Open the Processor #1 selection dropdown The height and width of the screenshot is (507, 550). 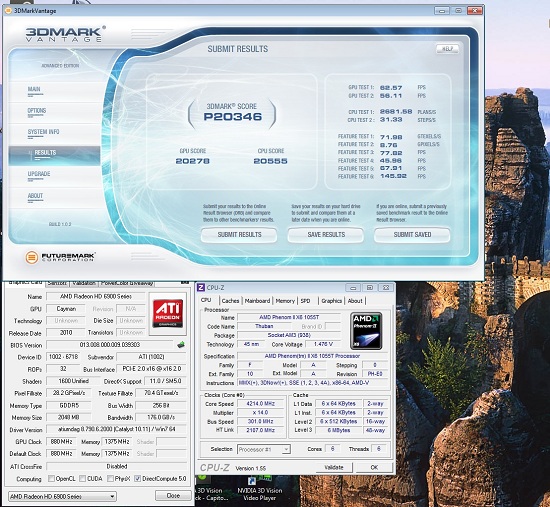tap(264, 449)
